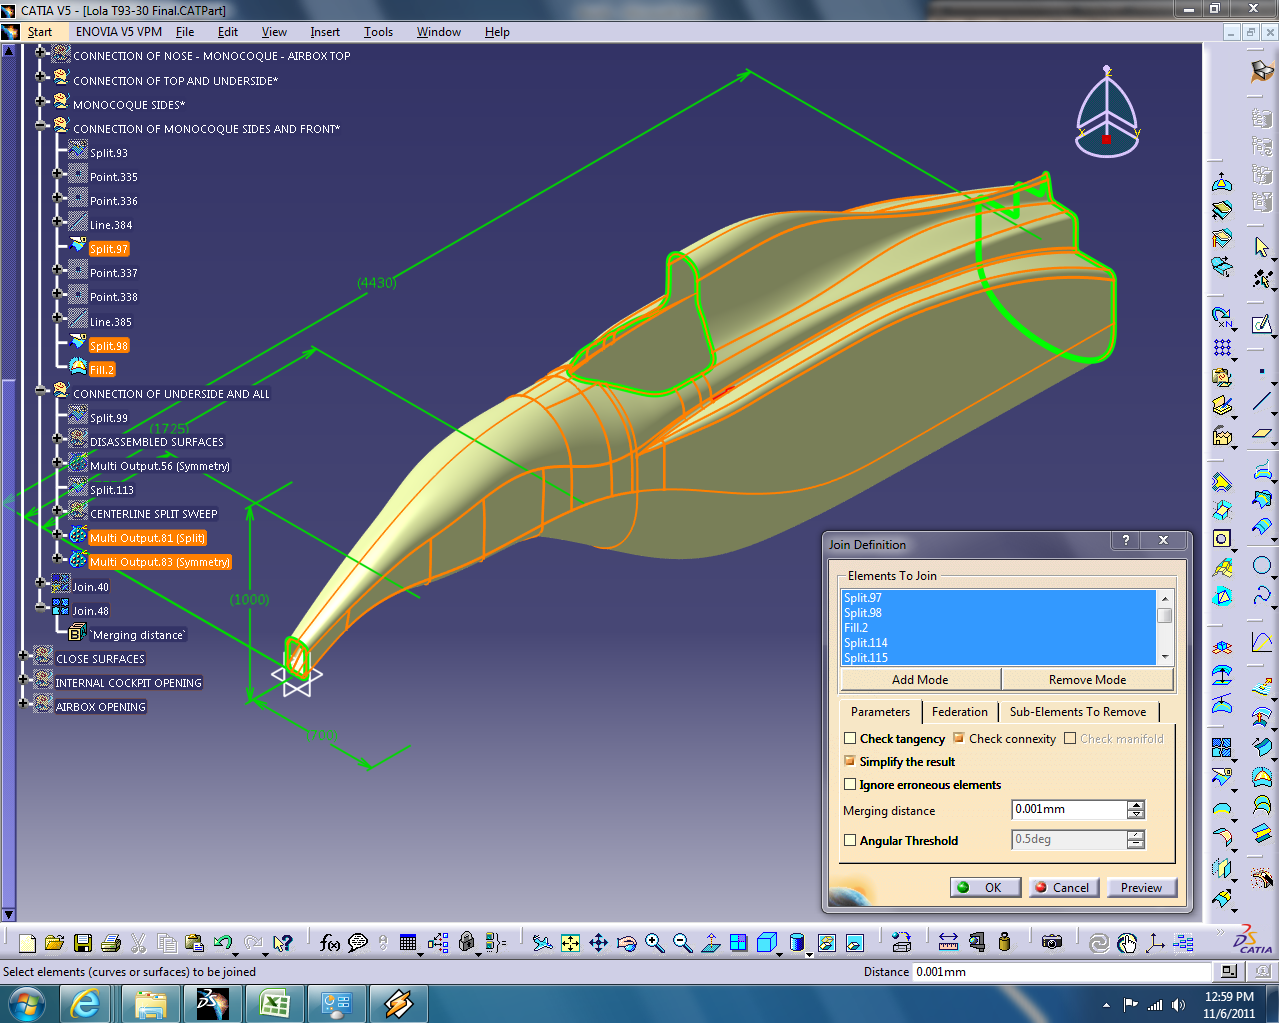Viewport: 1279px width, 1023px height.
Task: Open Excel from the Windows taskbar
Action: [274, 1003]
